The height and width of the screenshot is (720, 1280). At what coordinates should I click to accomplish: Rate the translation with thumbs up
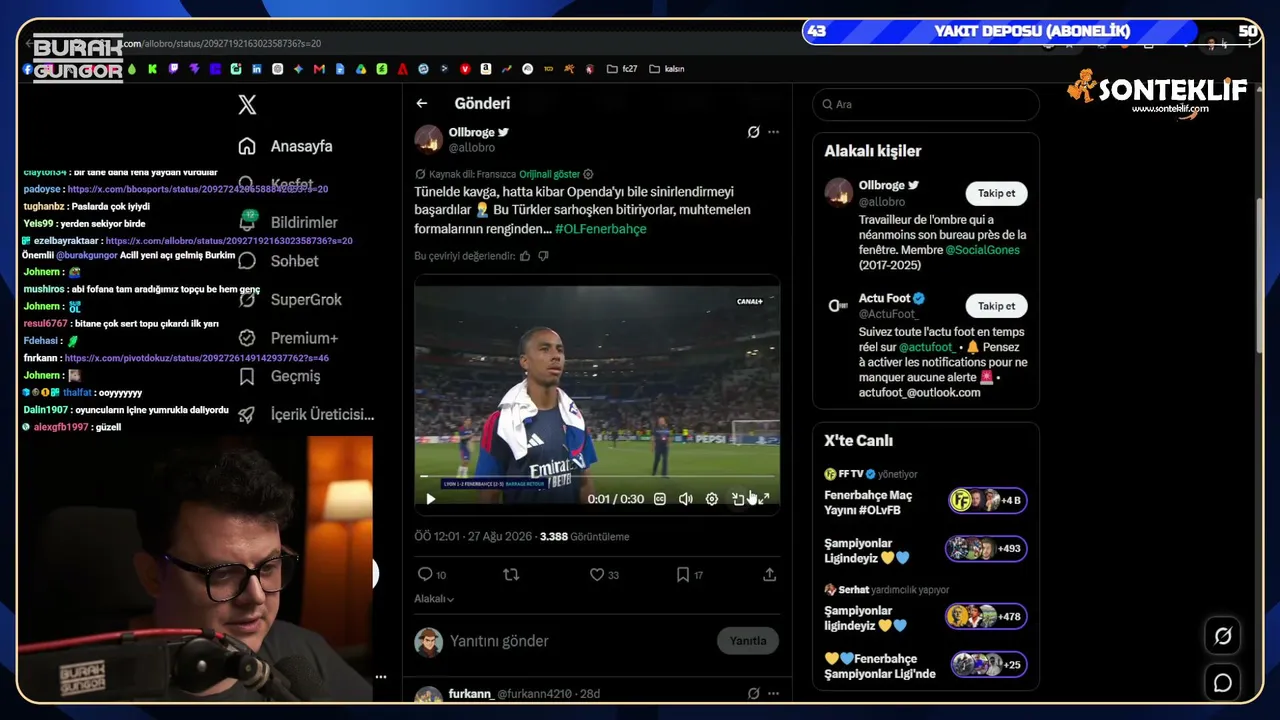click(525, 256)
